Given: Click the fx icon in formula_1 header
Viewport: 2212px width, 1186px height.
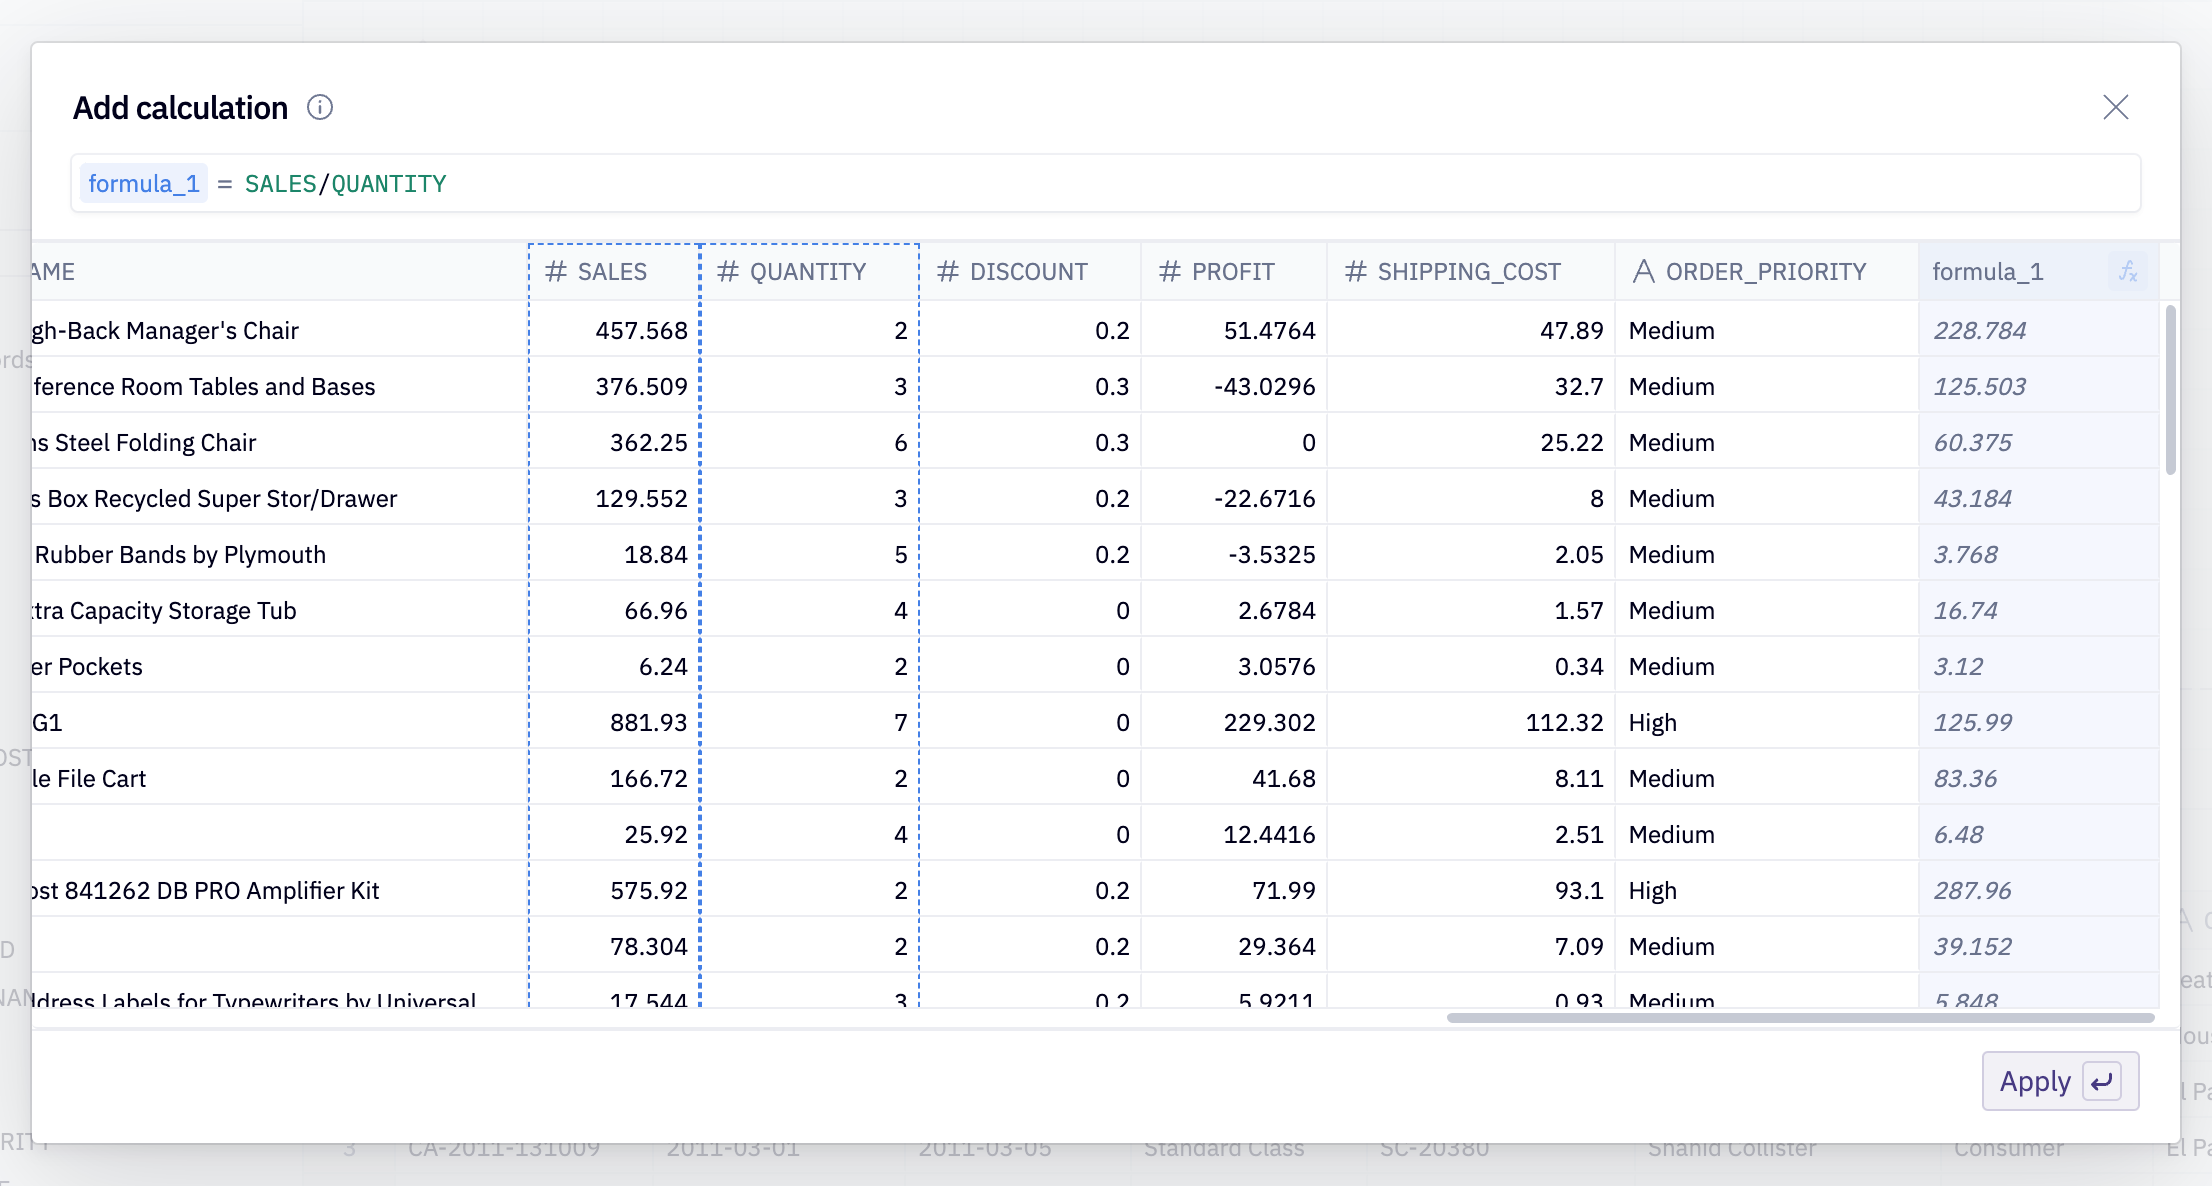Looking at the screenshot, I should click(2128, 271).
